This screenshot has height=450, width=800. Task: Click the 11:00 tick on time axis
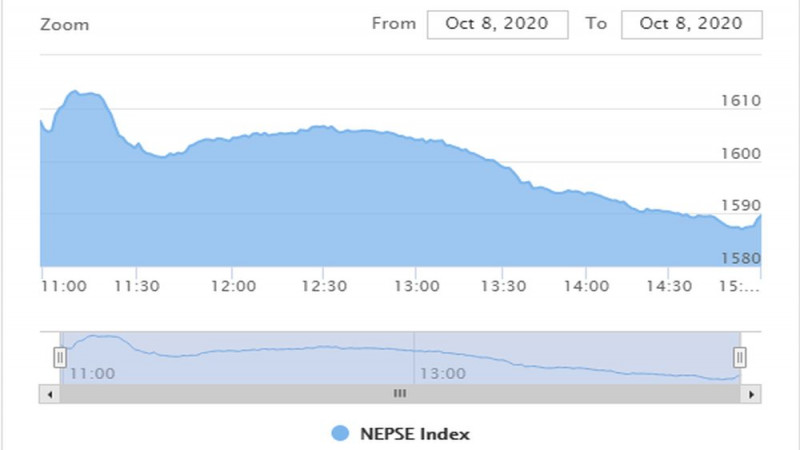(x=64, y=286)
